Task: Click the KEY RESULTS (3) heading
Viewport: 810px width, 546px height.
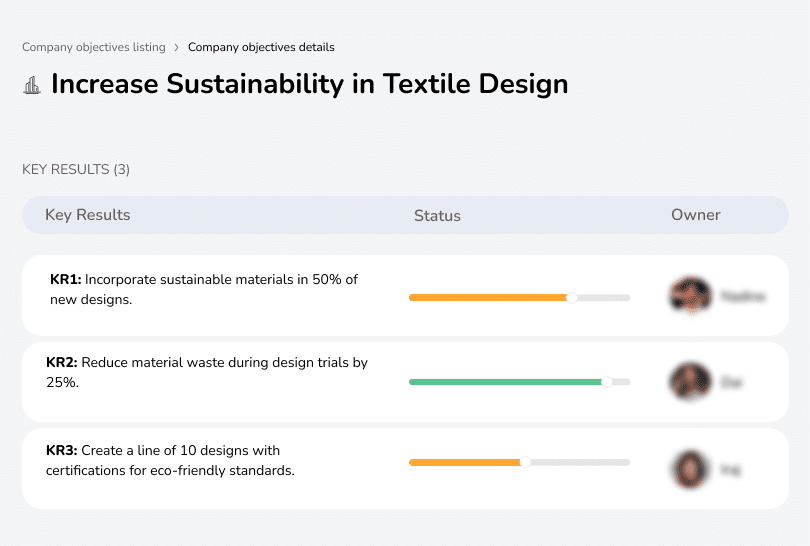Action: click(x=76, y=169)
